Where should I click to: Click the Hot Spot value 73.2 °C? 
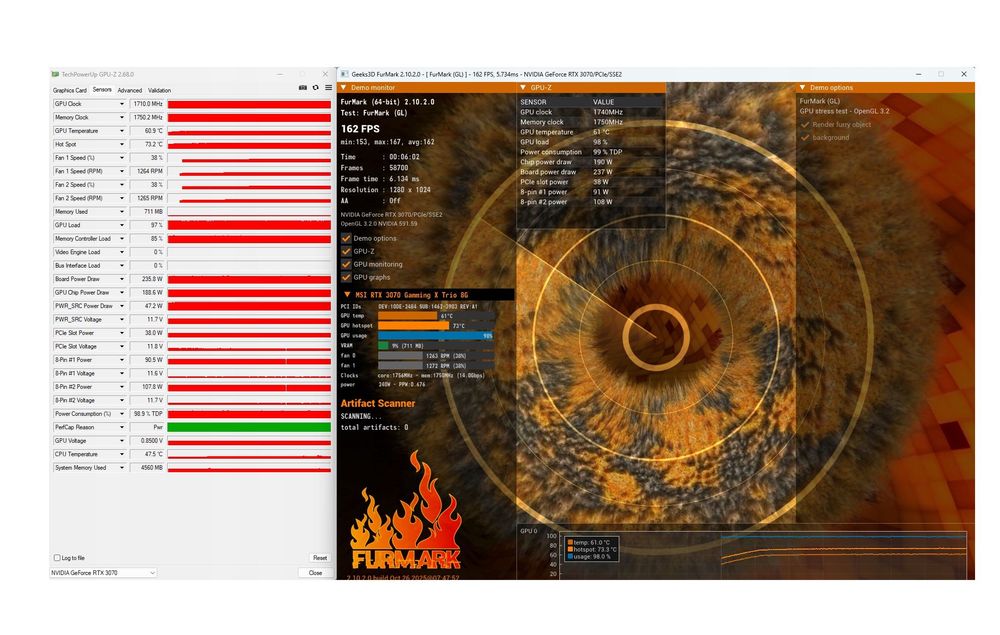[147, 144]
